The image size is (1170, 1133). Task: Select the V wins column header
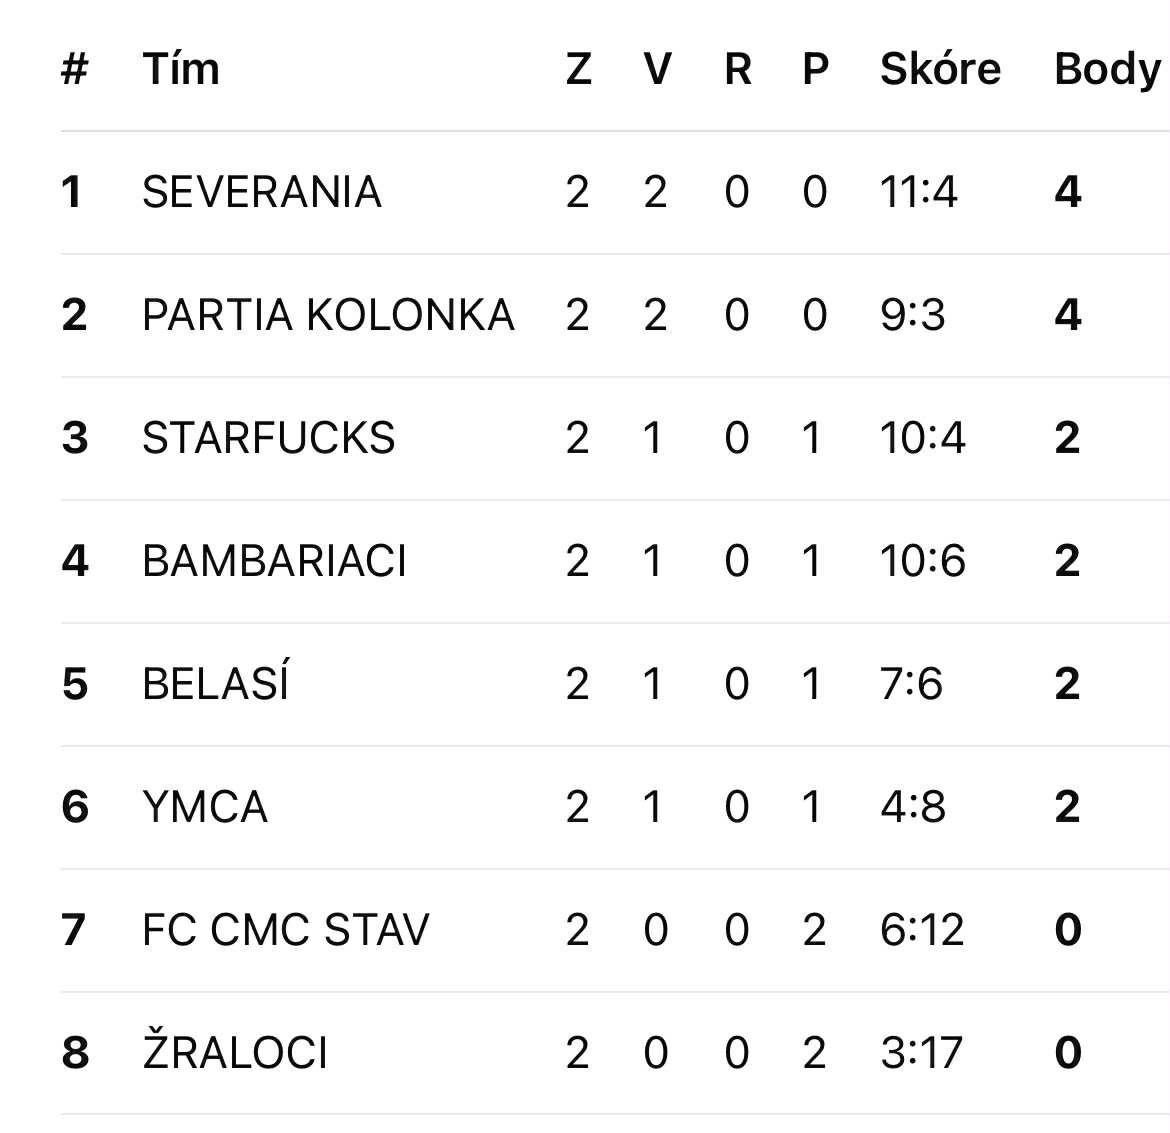(x=657, y=69)
